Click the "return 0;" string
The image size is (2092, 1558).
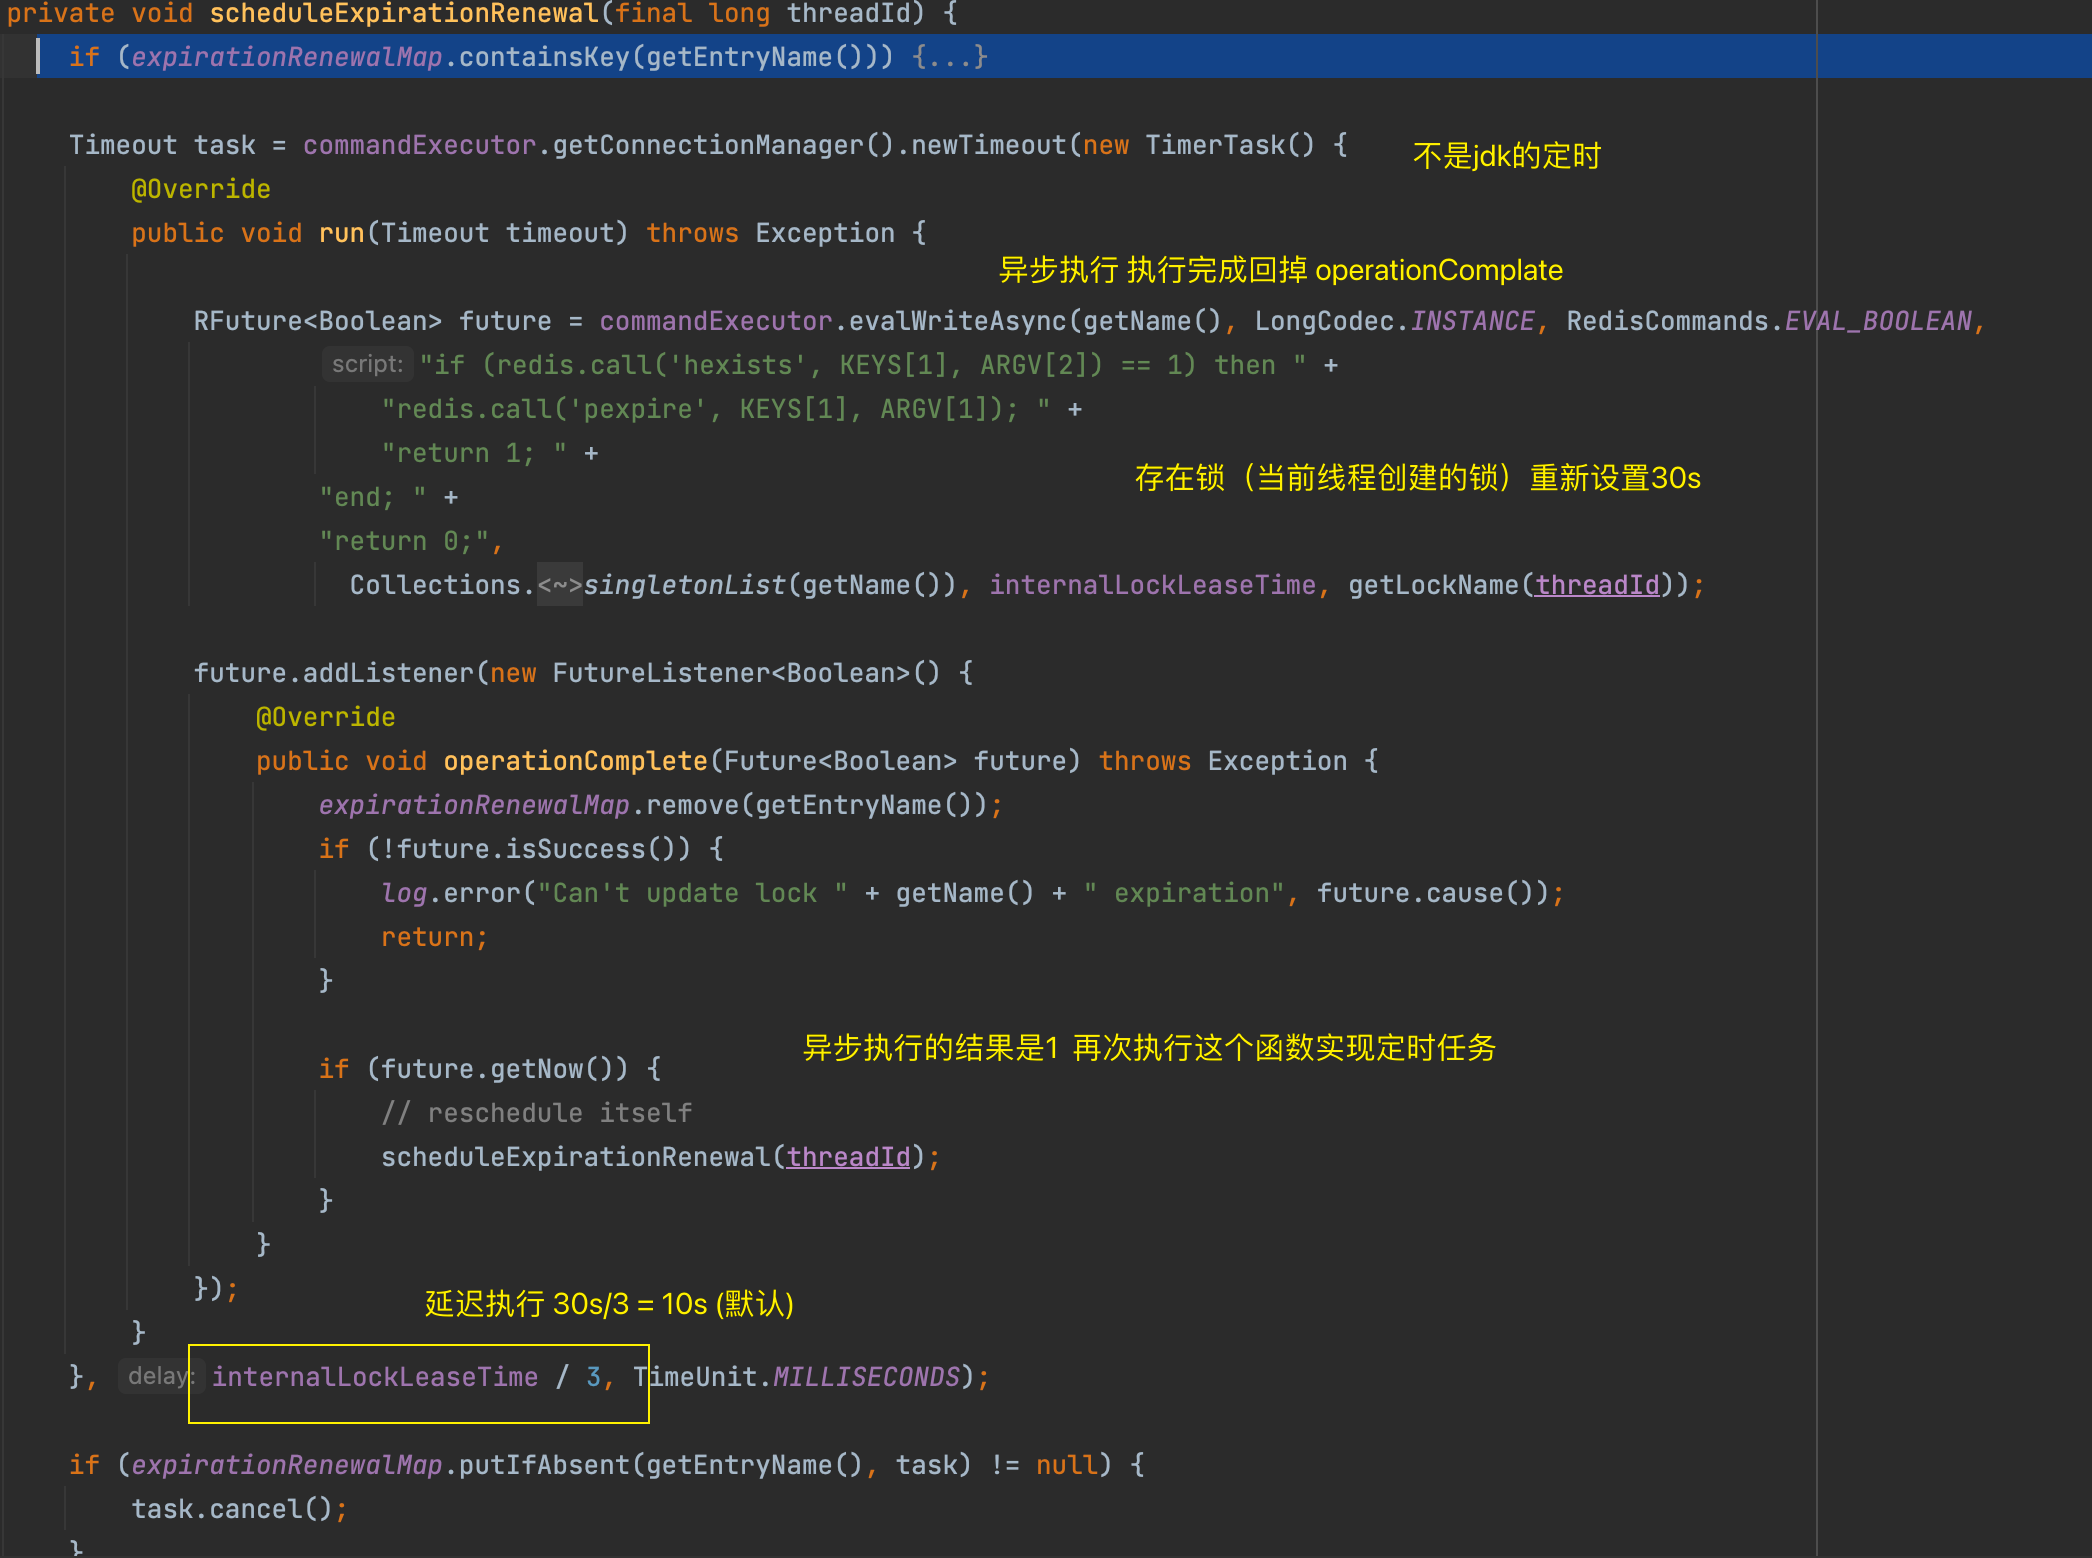[404, 541]
